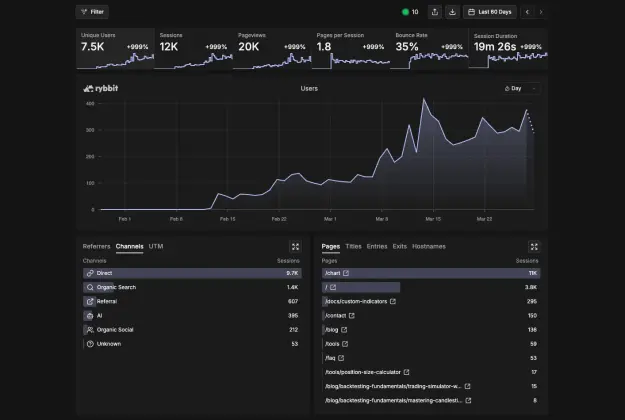Viewport: 625px width, 420px height.
Task: Switch to the Referrers tab
Action: pyautogui.click(x=96, y=246)
